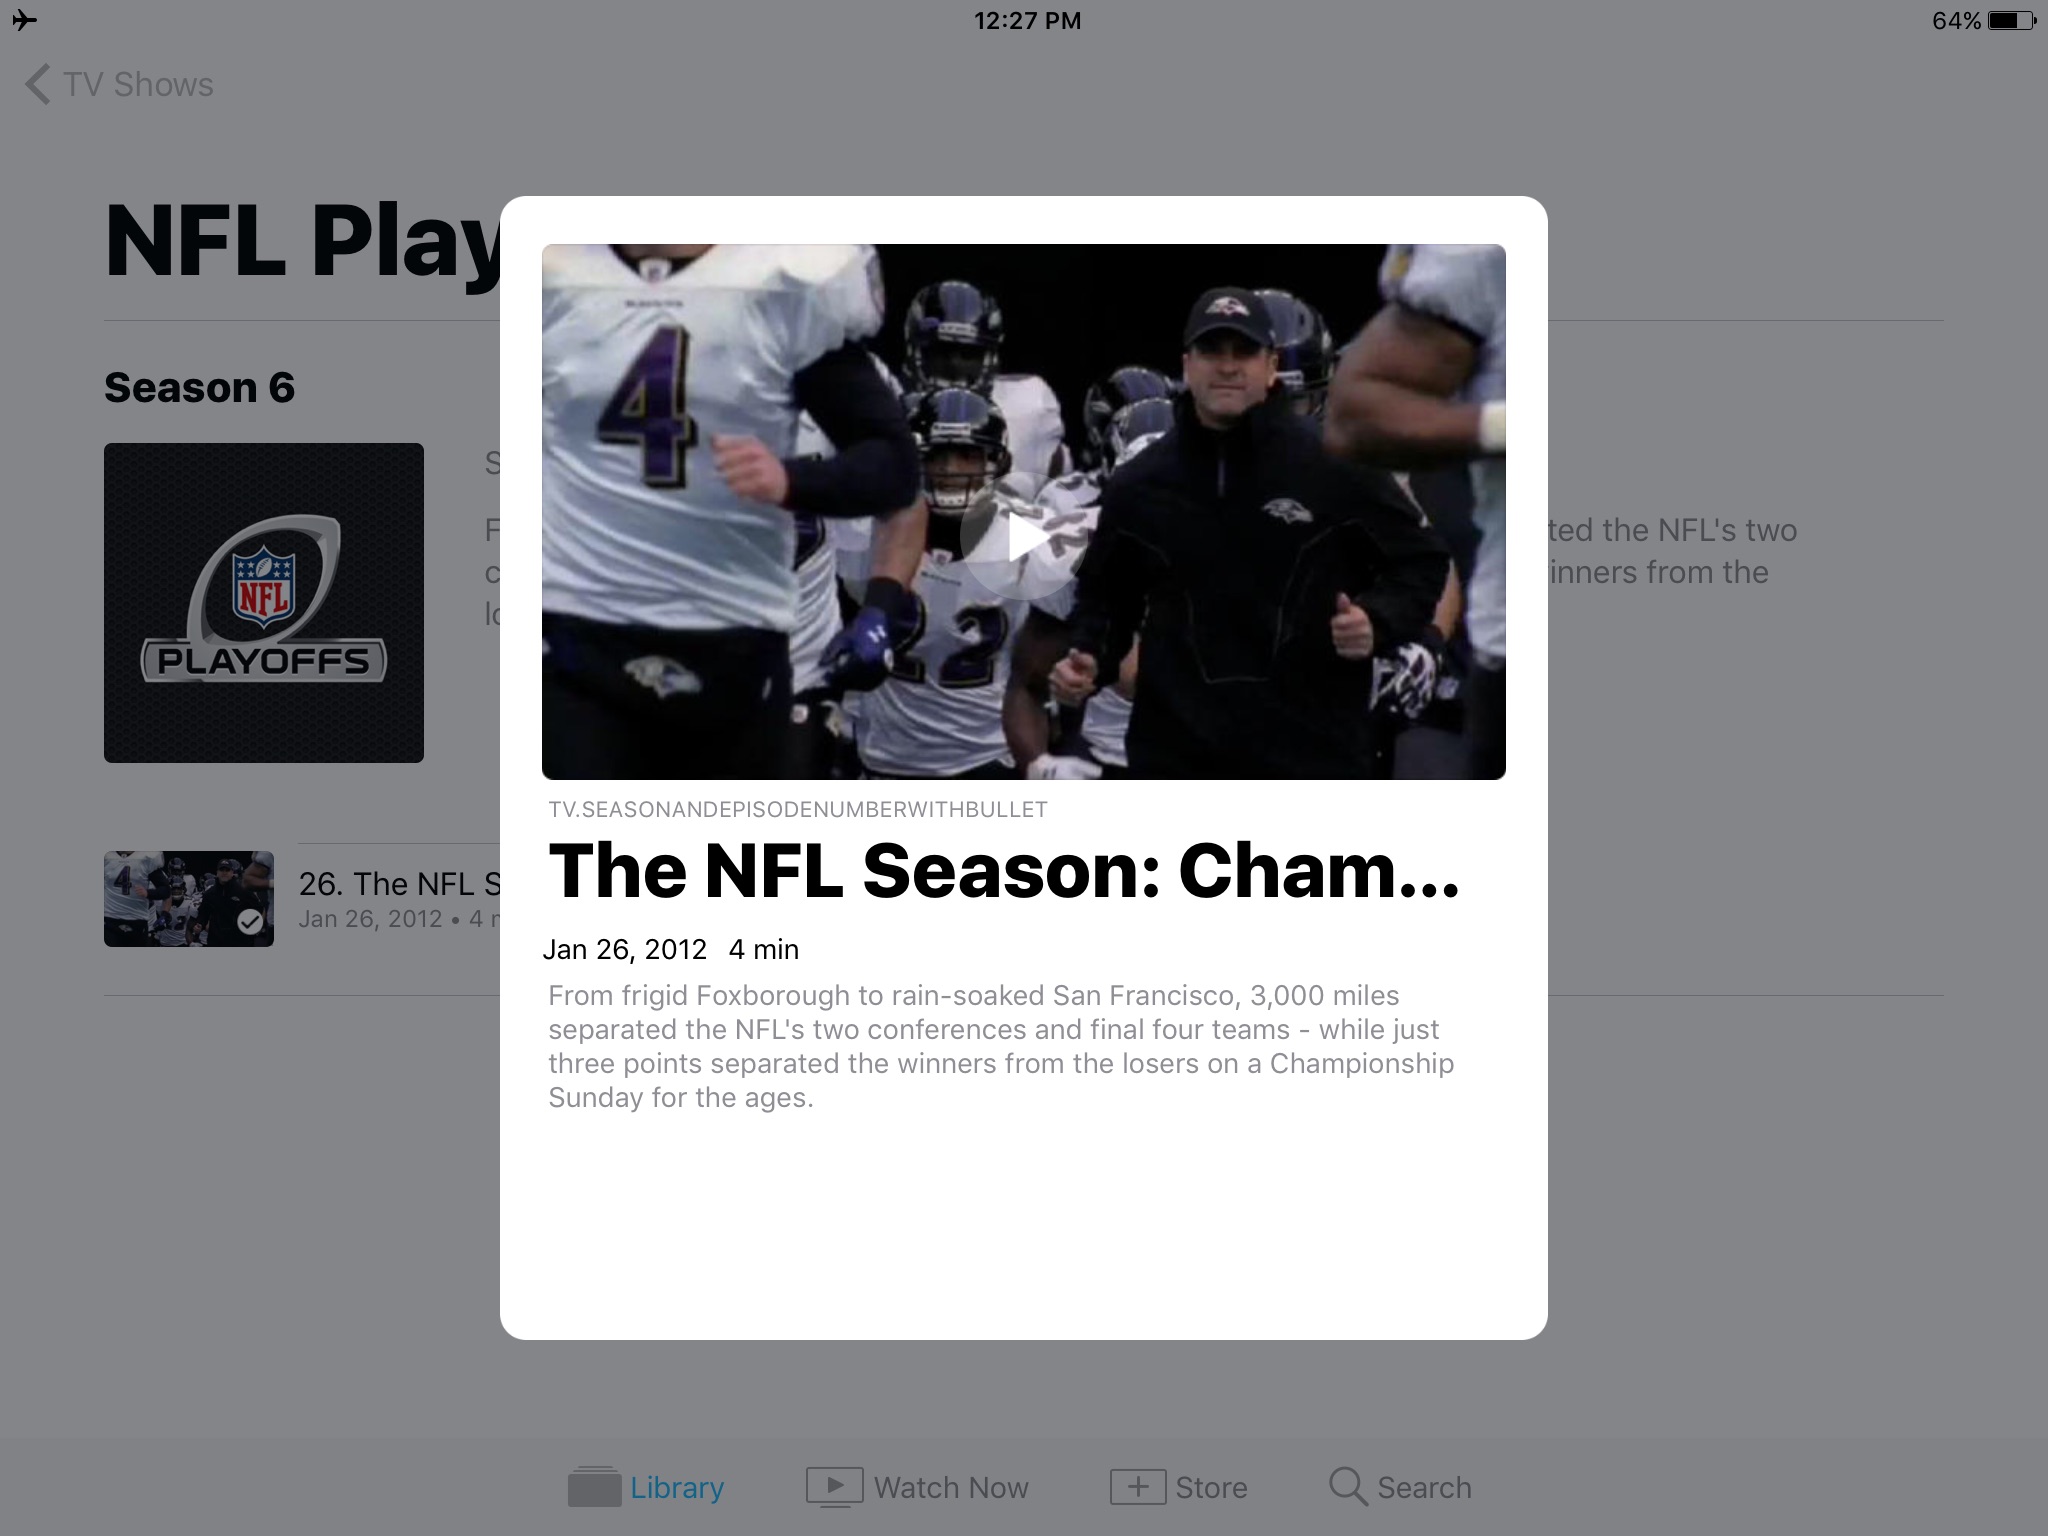This screenshot has height=1536, width=2048.
Task: Tap the Store plus icon
Action: (x=1138, y=1487)
